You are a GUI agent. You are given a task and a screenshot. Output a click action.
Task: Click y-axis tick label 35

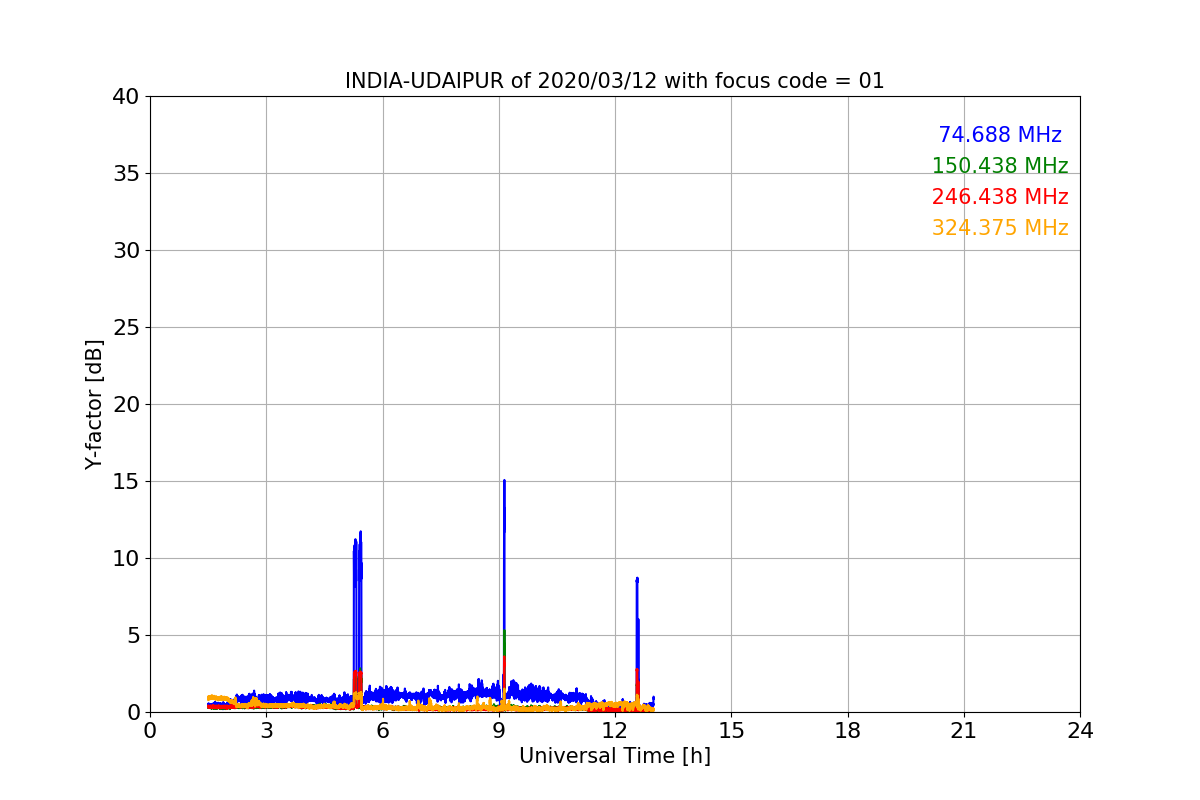(x=125, y=174)
